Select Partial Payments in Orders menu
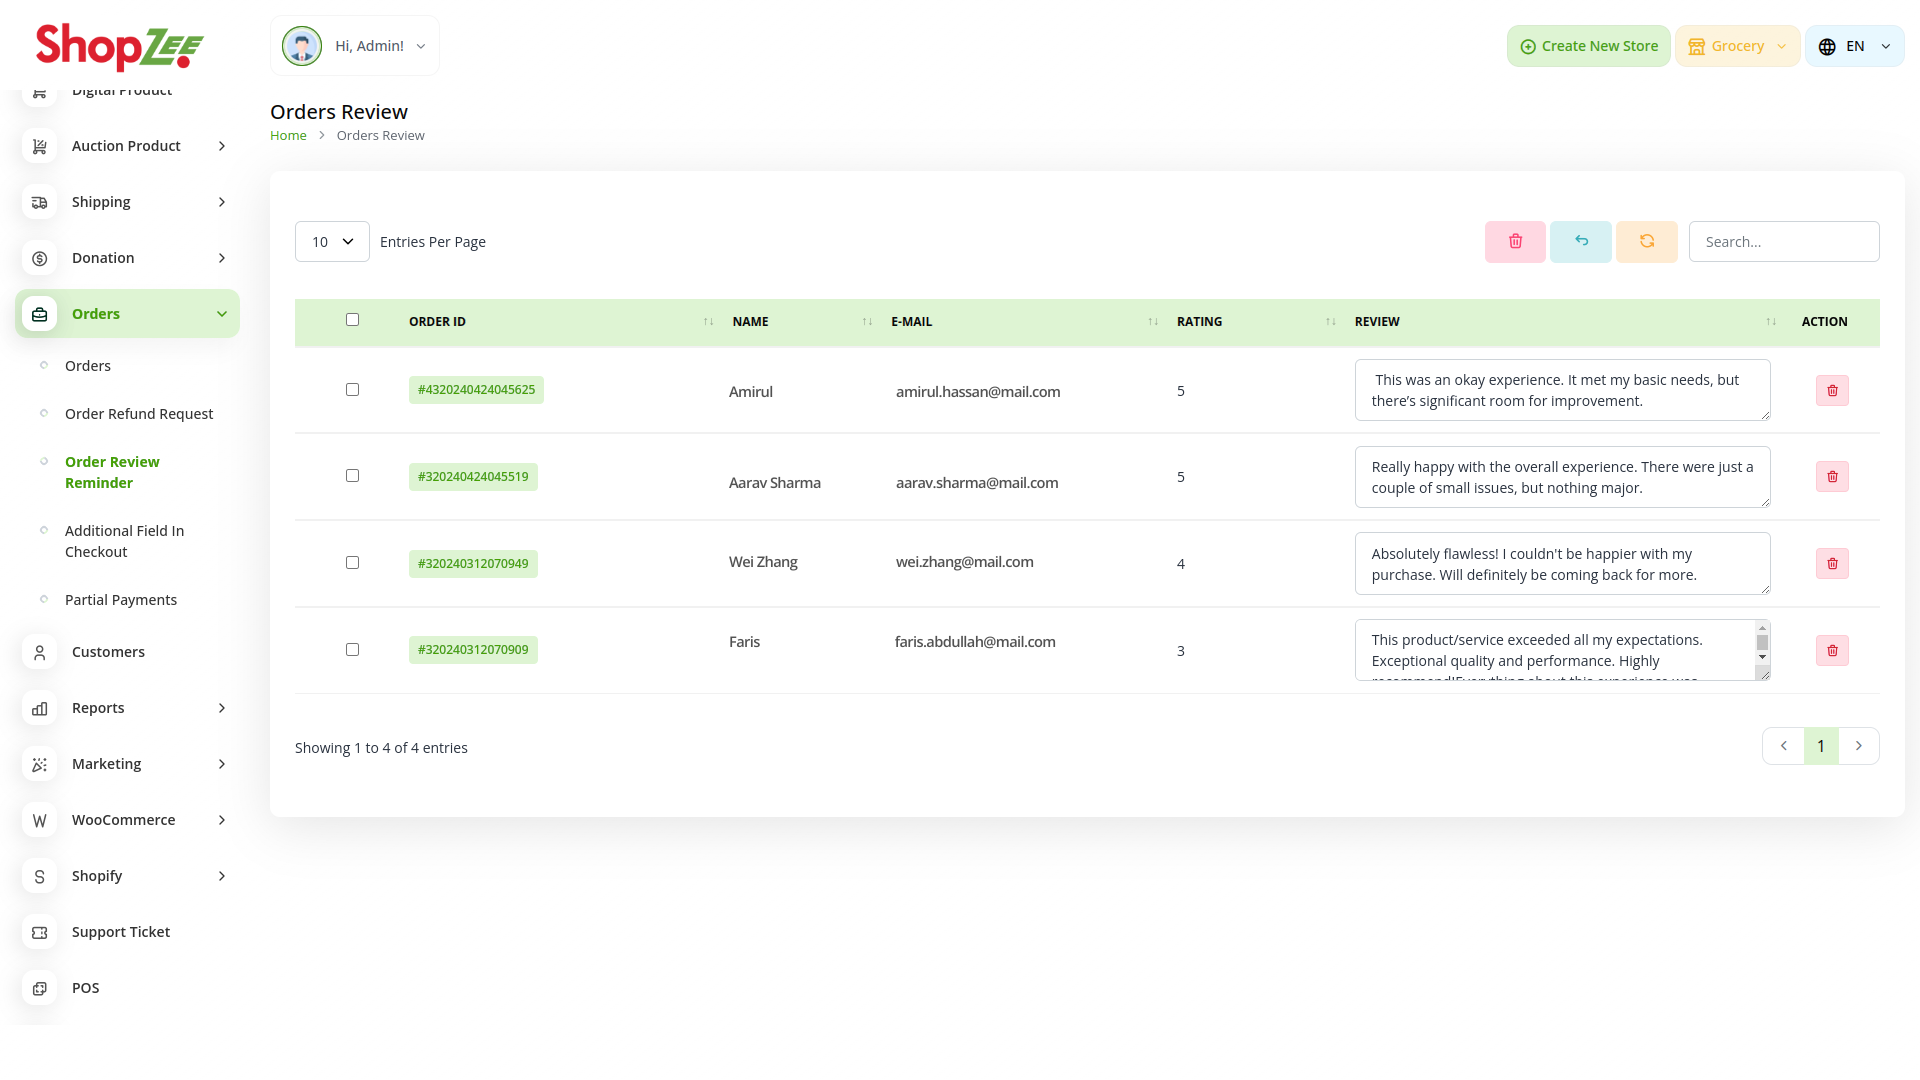 [121, 600]
